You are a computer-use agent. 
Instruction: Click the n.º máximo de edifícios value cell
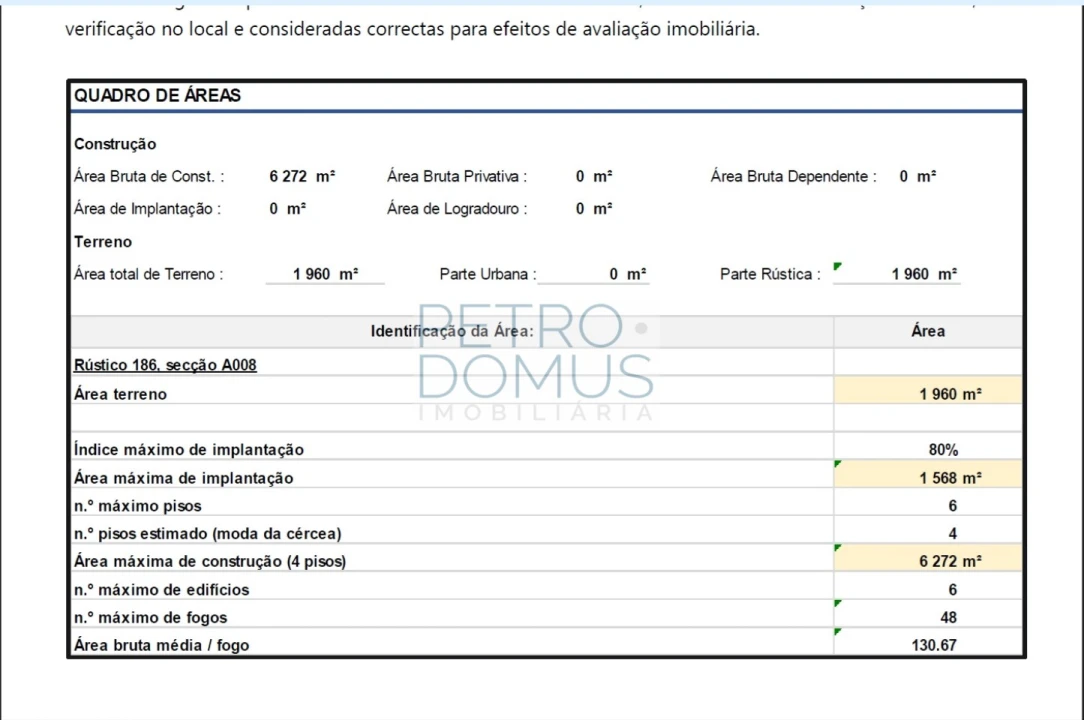click(x=928, y=590)
